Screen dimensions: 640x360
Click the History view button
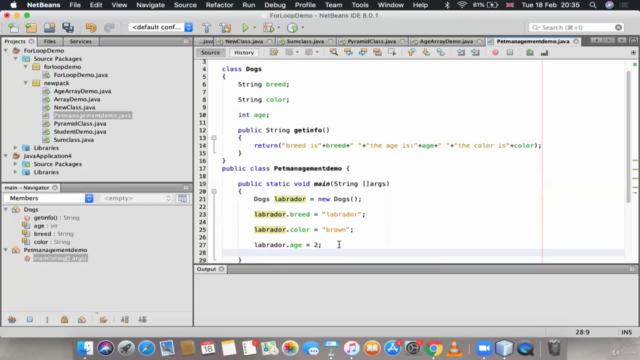pyautogui.click(x=244, y=52)
